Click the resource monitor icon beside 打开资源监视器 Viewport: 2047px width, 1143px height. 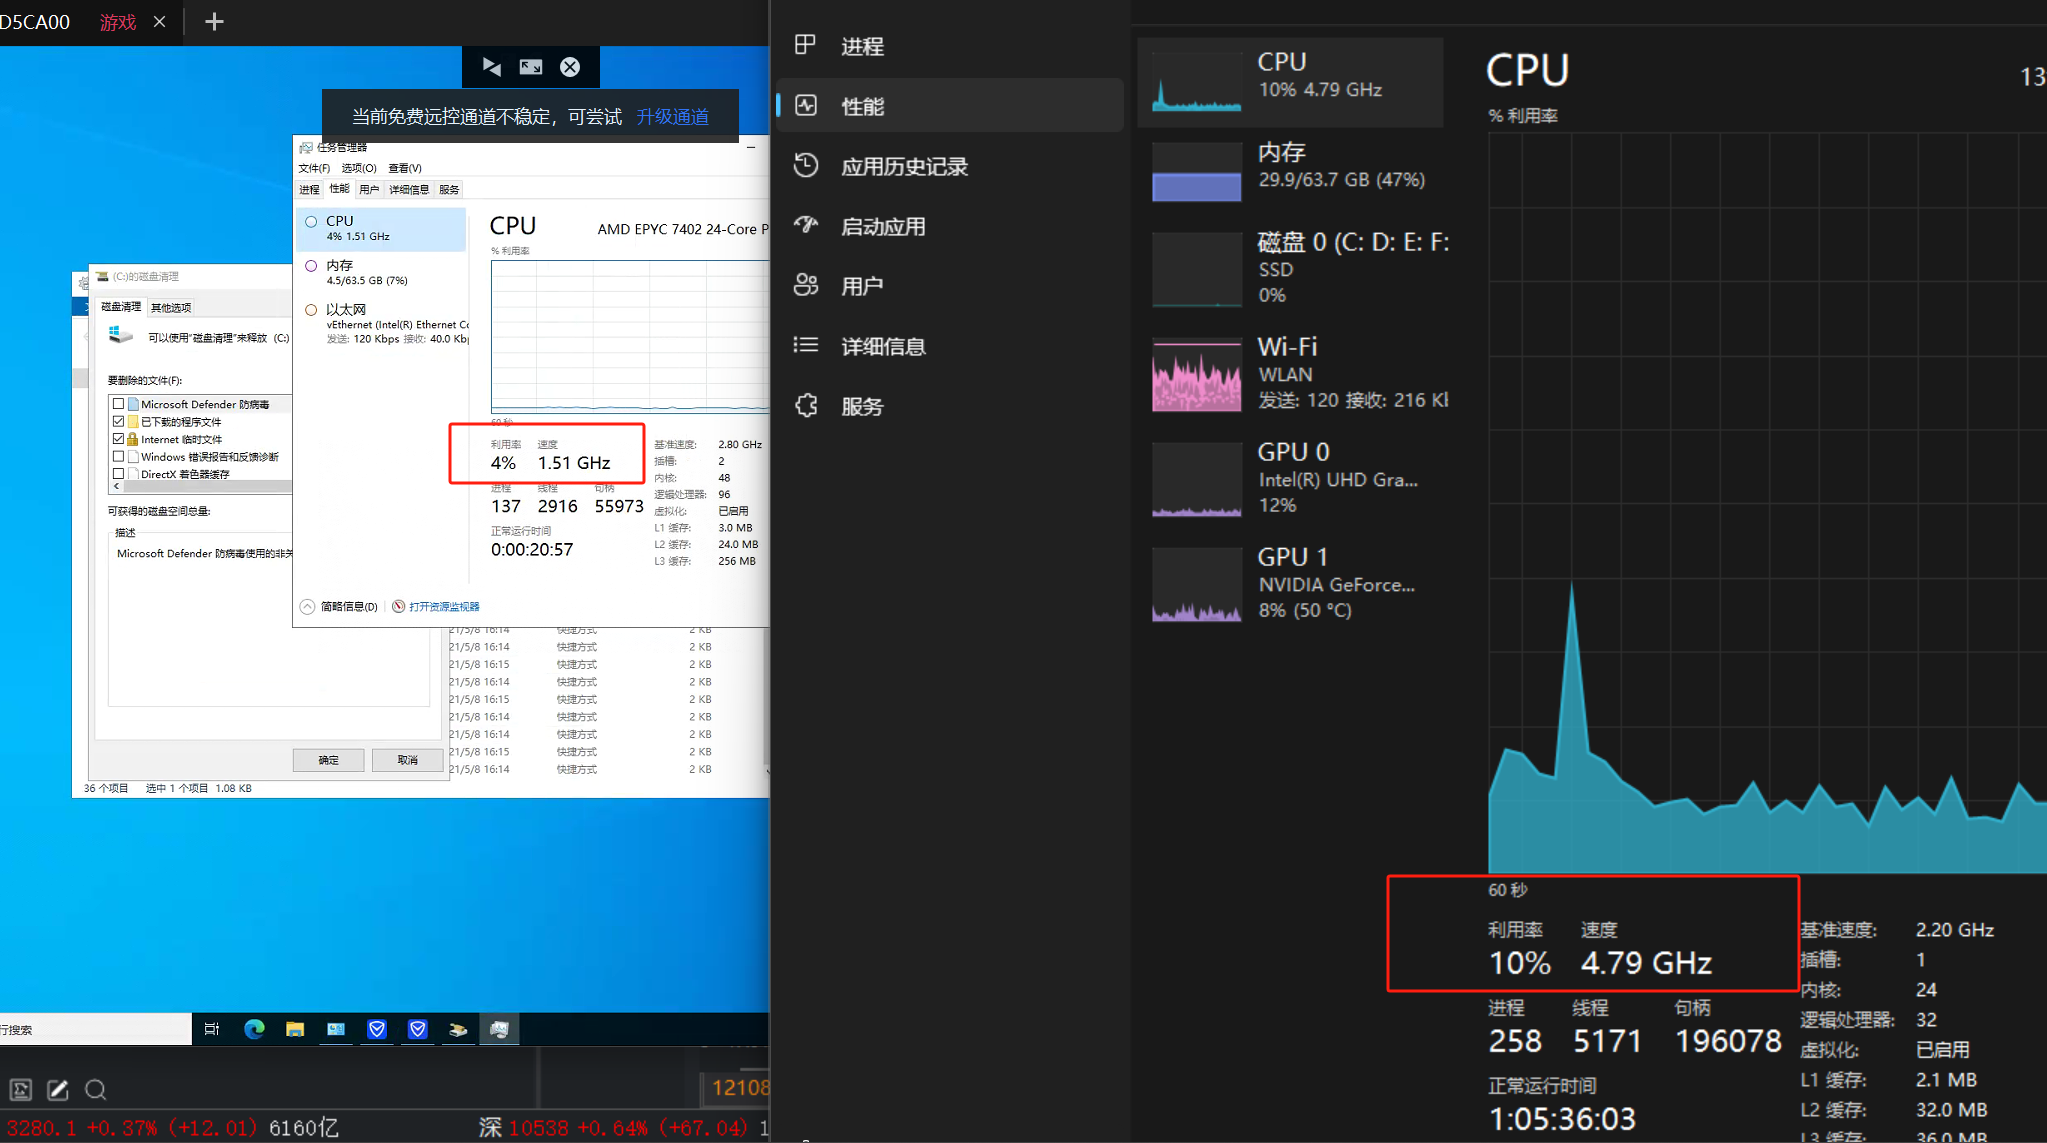(x=399, y=607)
